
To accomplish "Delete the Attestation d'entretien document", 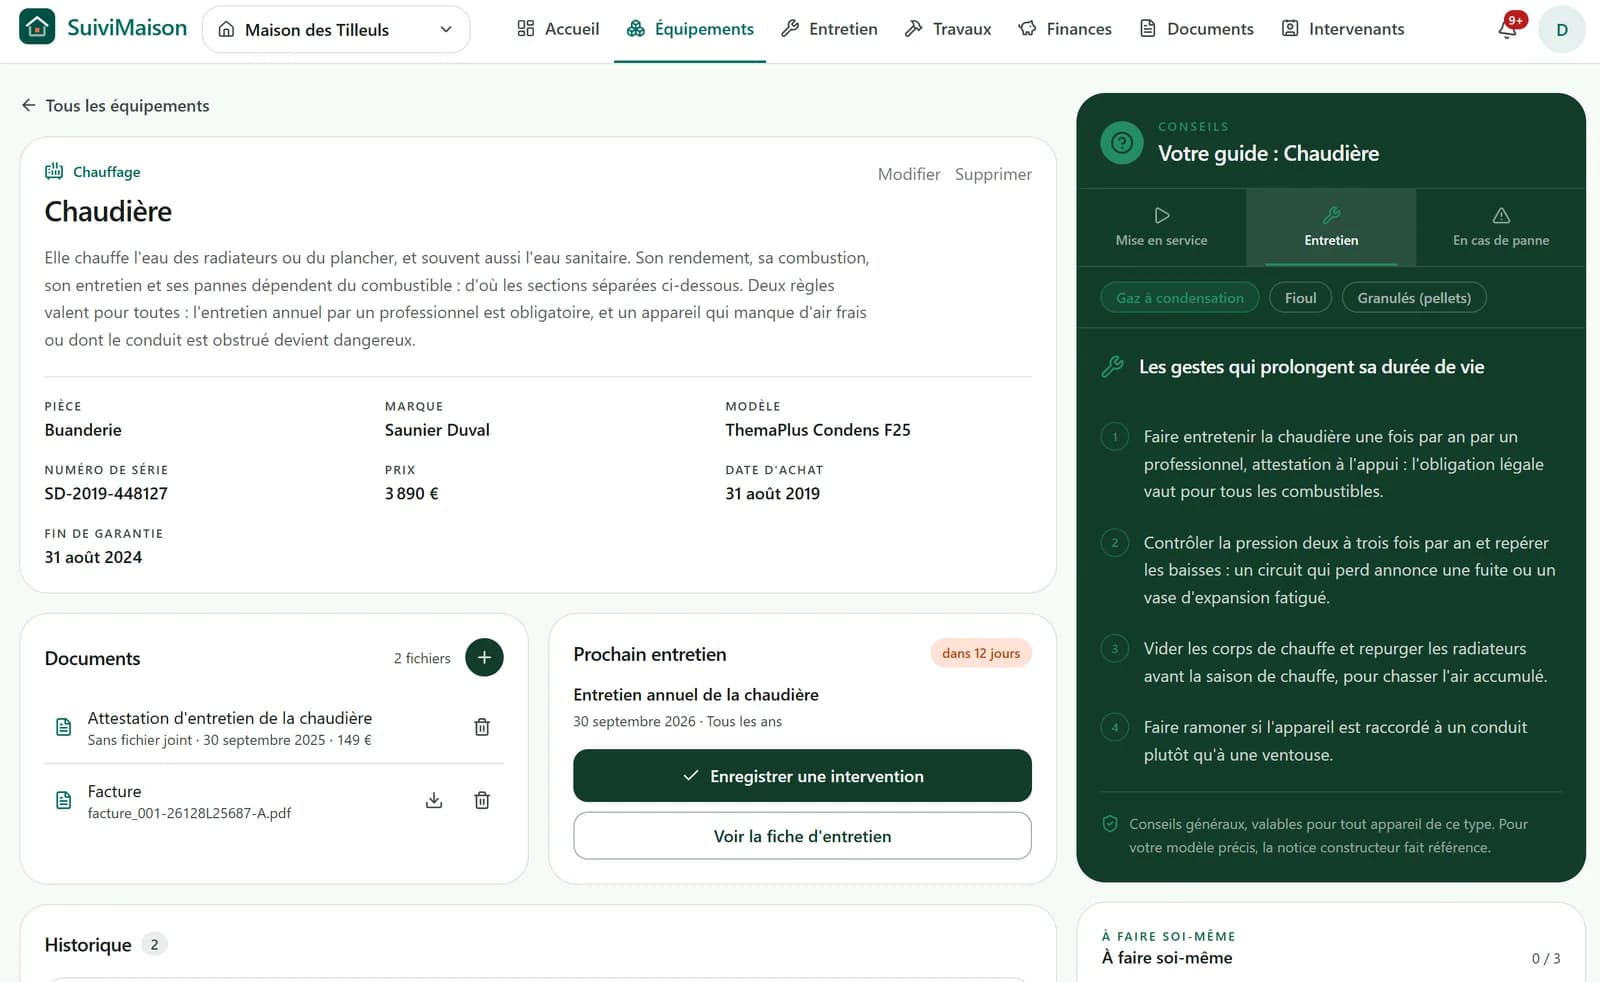I will point(482,727).
